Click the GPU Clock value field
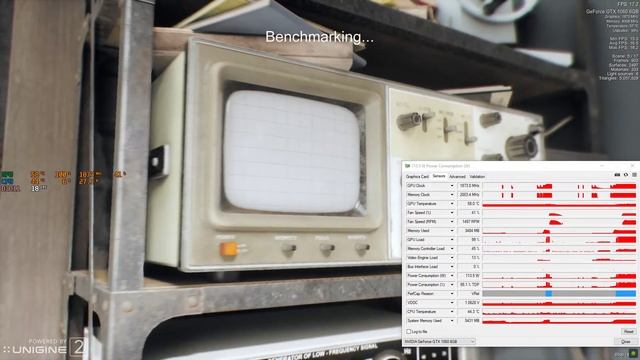640x360 pixels. 469,186
